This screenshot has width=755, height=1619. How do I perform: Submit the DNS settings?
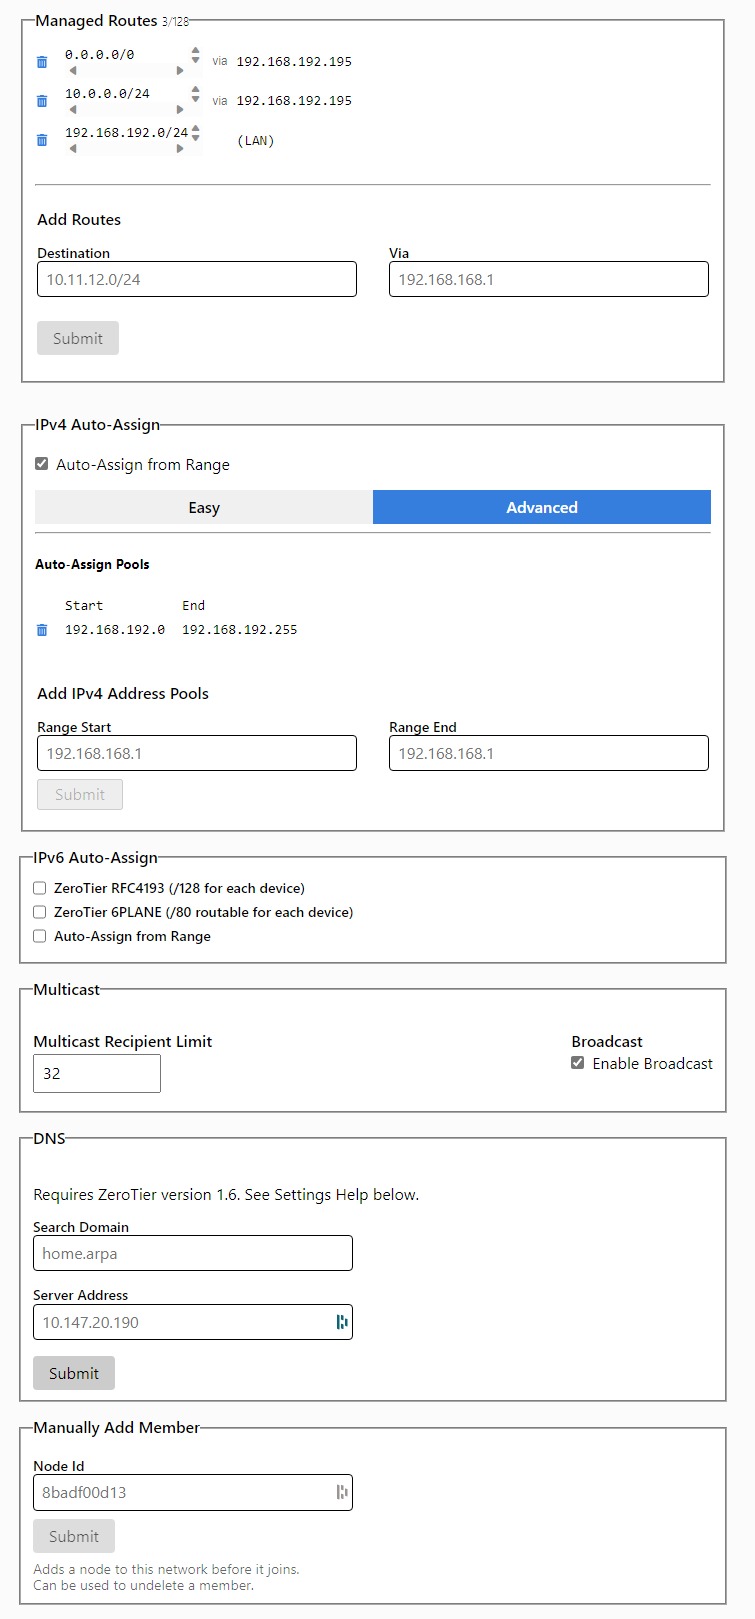coord(74,1373)
